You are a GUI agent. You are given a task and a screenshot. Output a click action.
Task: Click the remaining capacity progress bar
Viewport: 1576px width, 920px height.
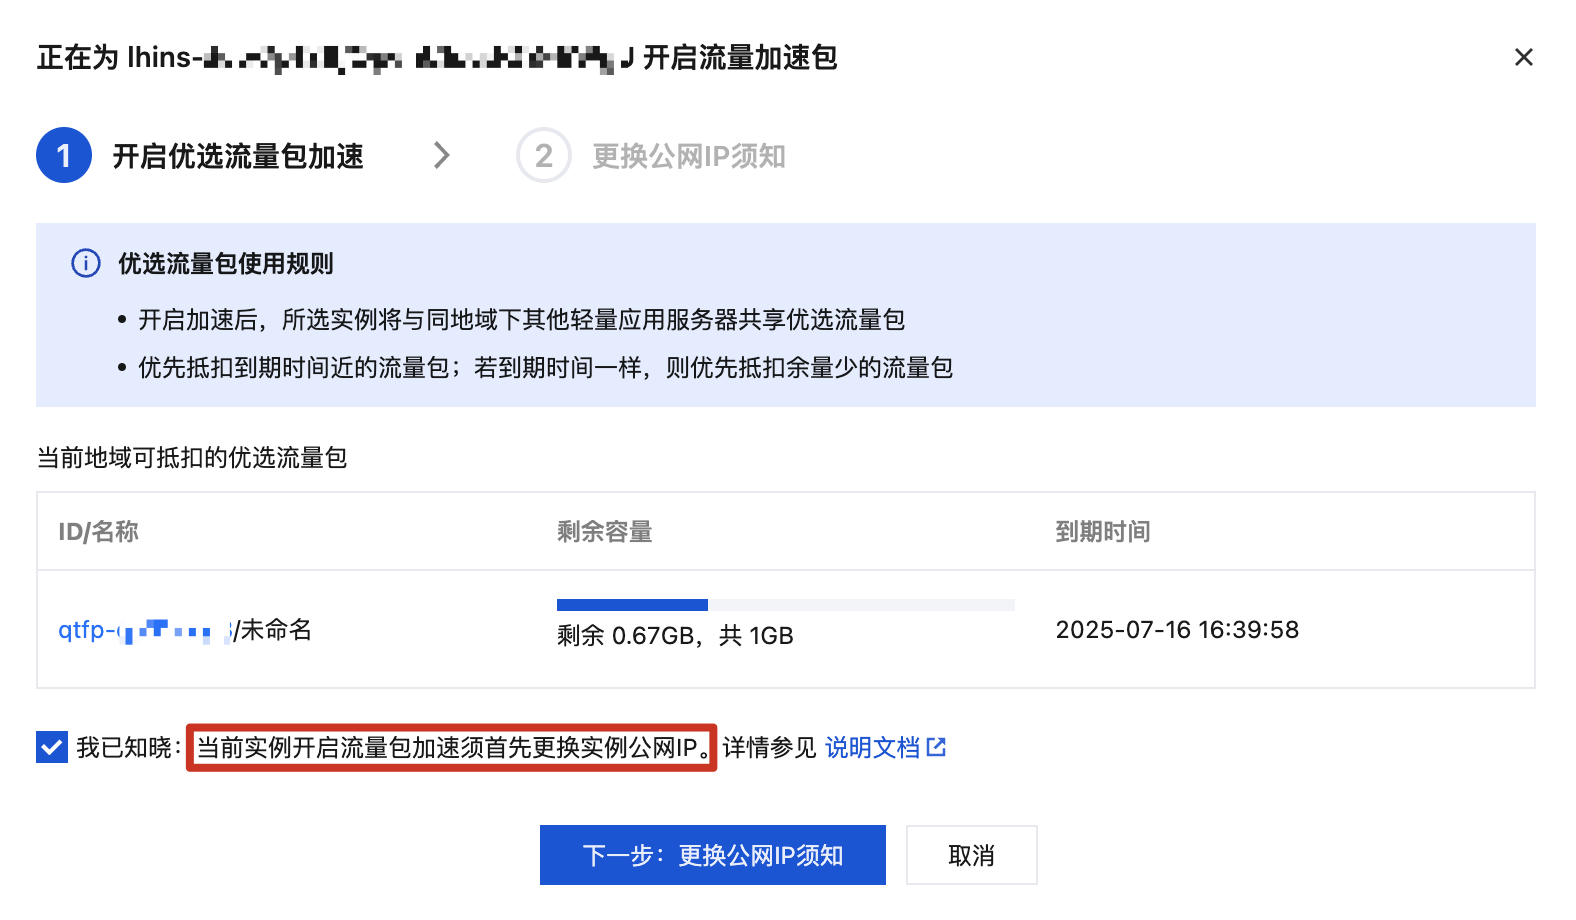785,605
